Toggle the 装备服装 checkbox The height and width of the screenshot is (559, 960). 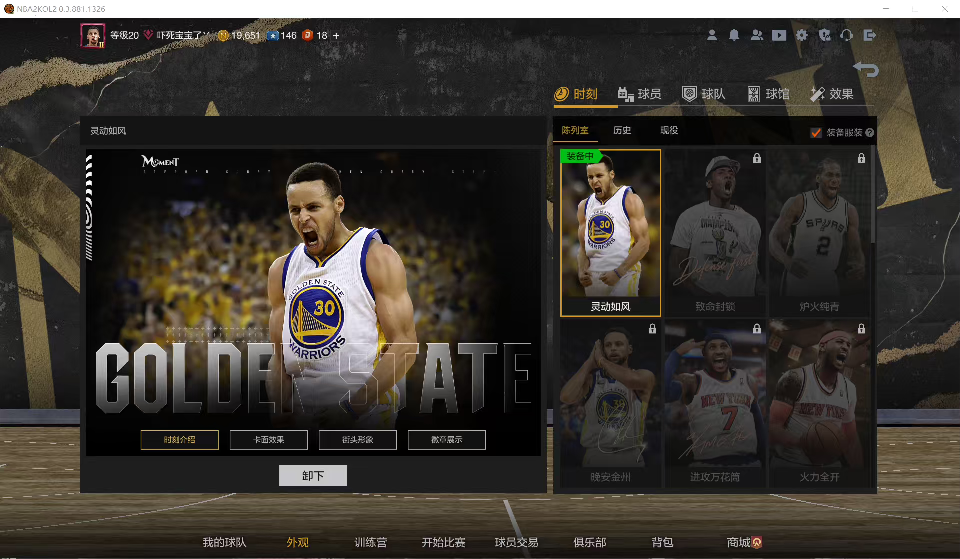coord(816,132)
